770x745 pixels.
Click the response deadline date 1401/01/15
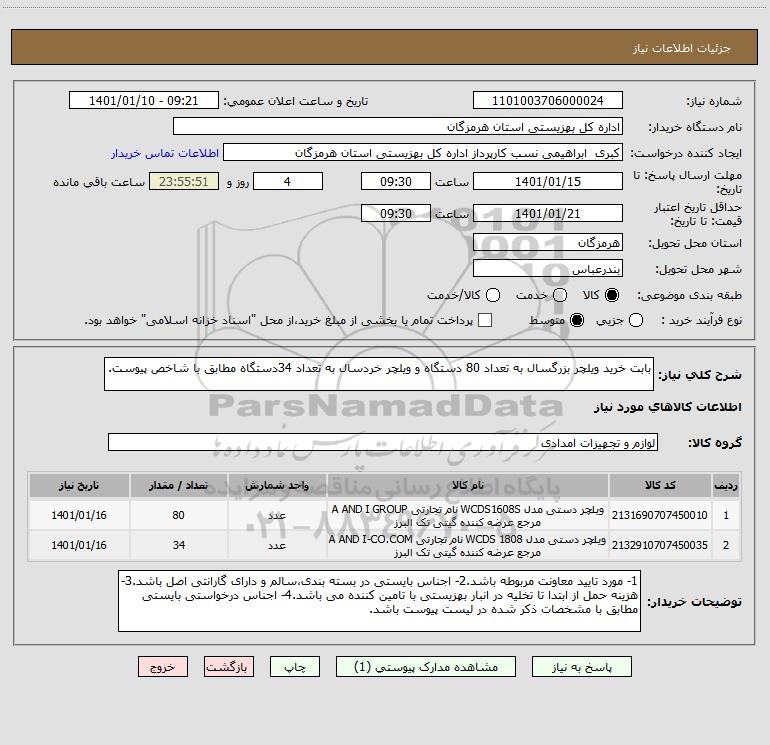(548, 181)
